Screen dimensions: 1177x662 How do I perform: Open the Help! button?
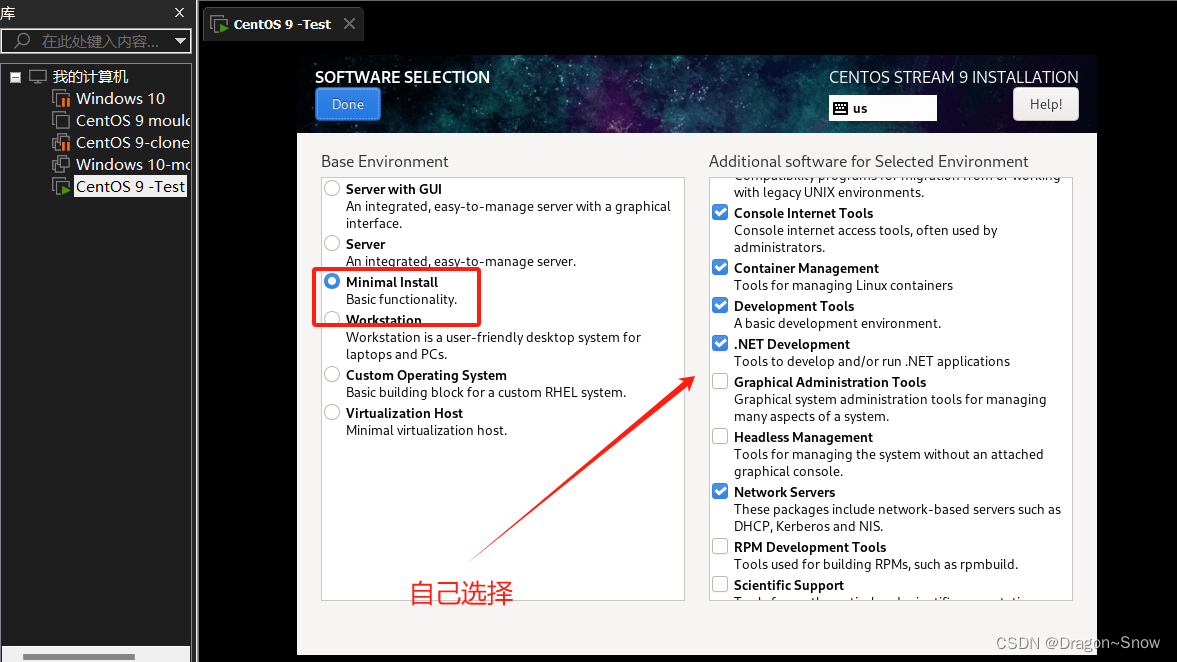click(1046, 104)
